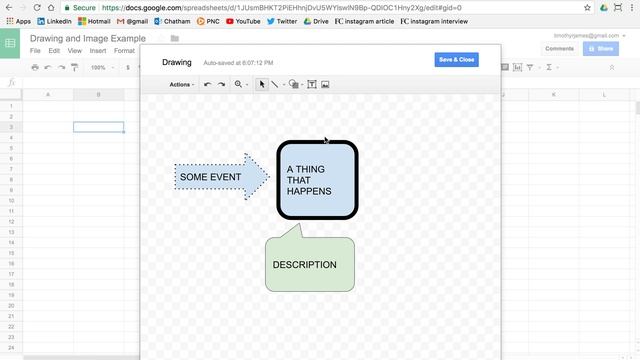Bookmark this page with star icon
Image resolution: width=640 pixels, height=360 pixels.
point(587,8)
